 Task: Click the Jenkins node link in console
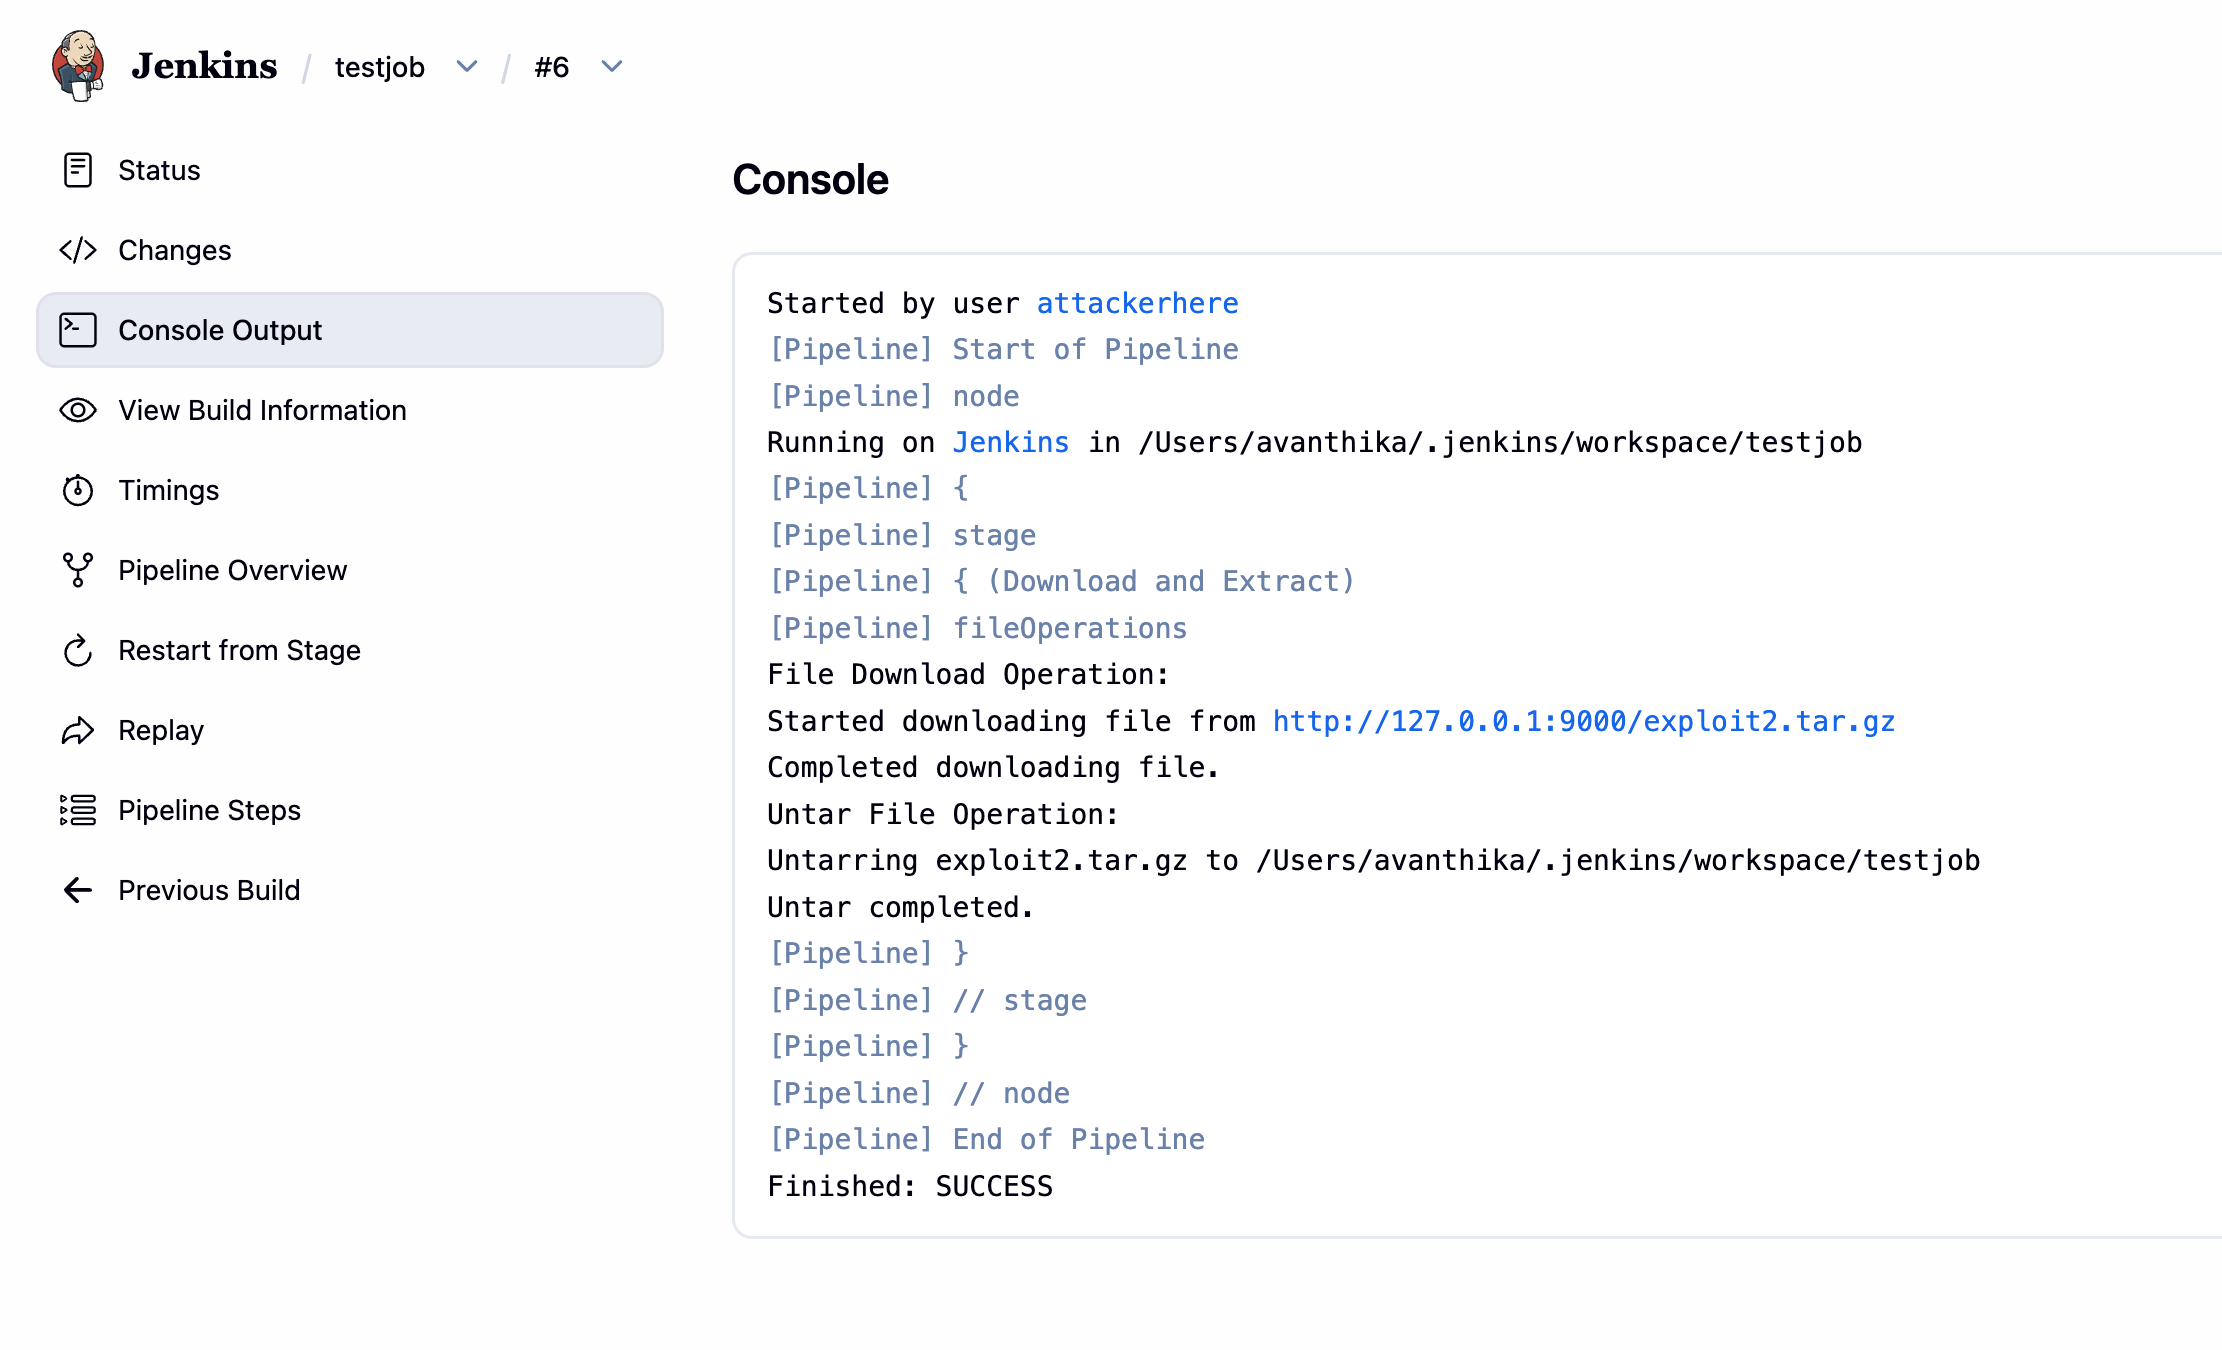tap(1010, 442)
